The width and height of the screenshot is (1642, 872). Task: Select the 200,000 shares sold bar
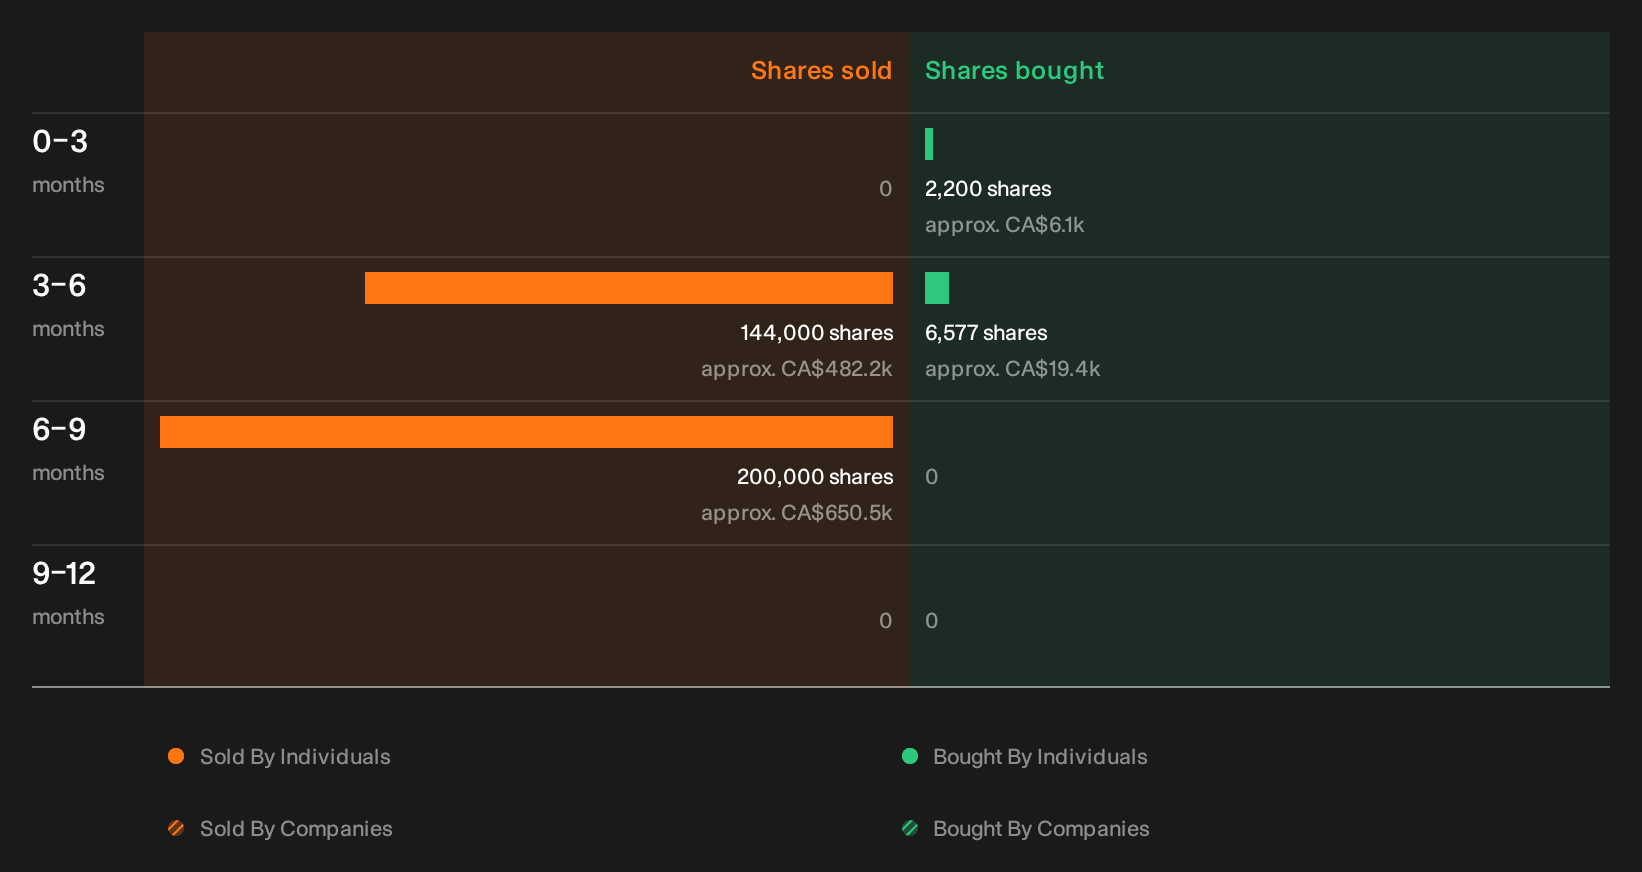526,432
